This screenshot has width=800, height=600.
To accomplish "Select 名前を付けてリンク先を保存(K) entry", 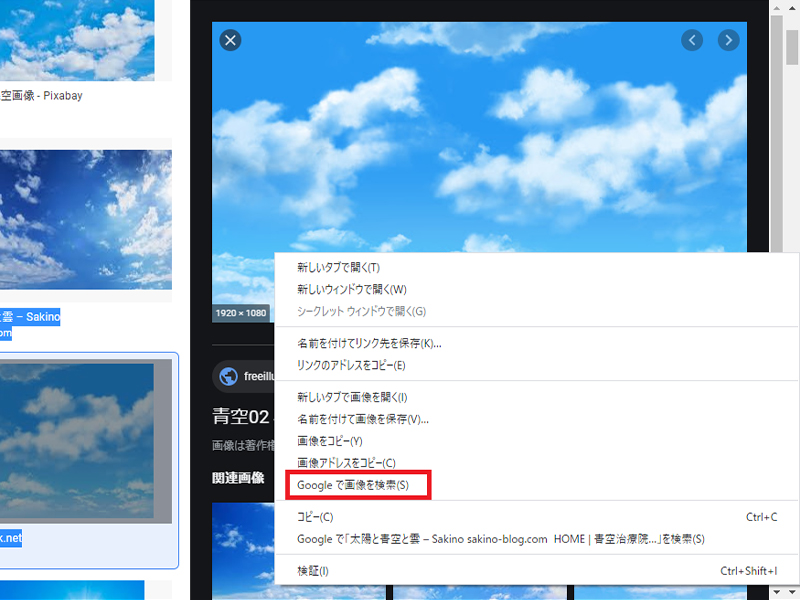I will (x=536, y=343).
